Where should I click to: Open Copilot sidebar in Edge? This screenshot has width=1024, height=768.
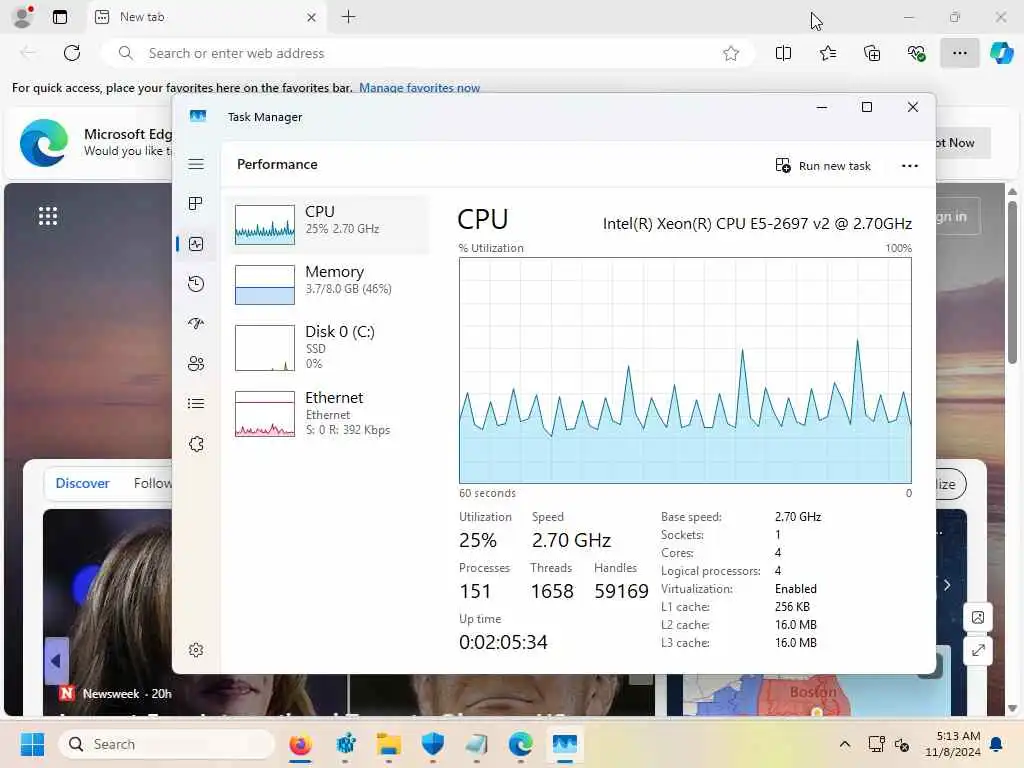click(x=1001, y=53)
